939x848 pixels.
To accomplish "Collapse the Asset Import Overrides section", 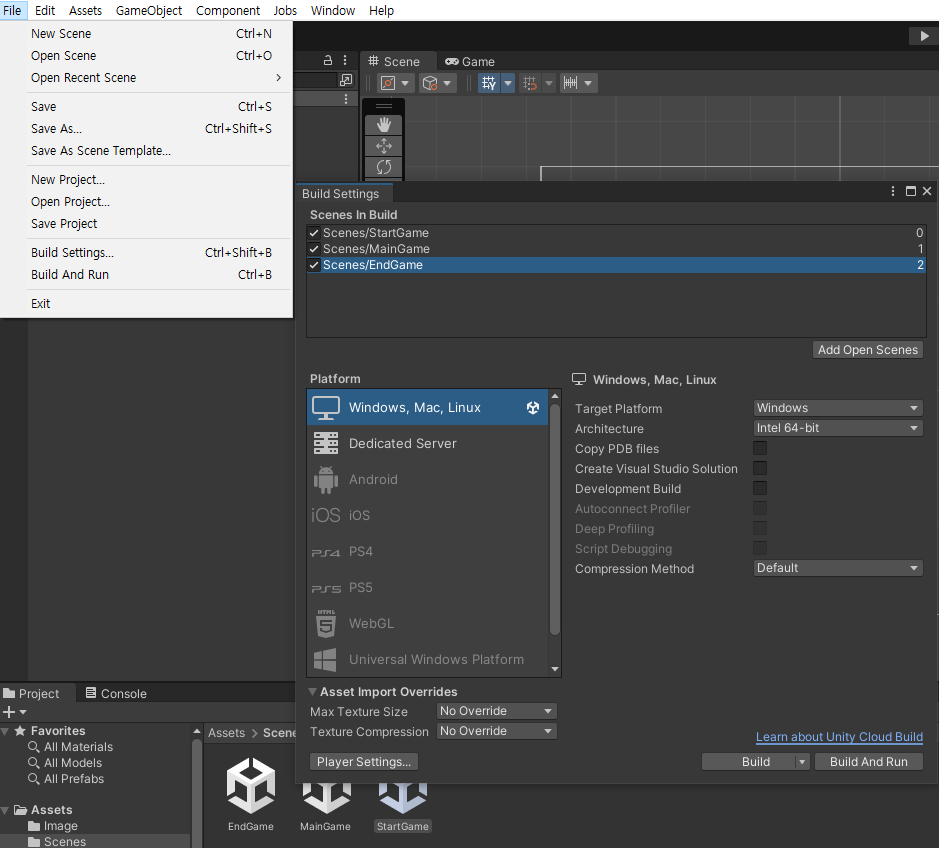I will tap(312, 692).
